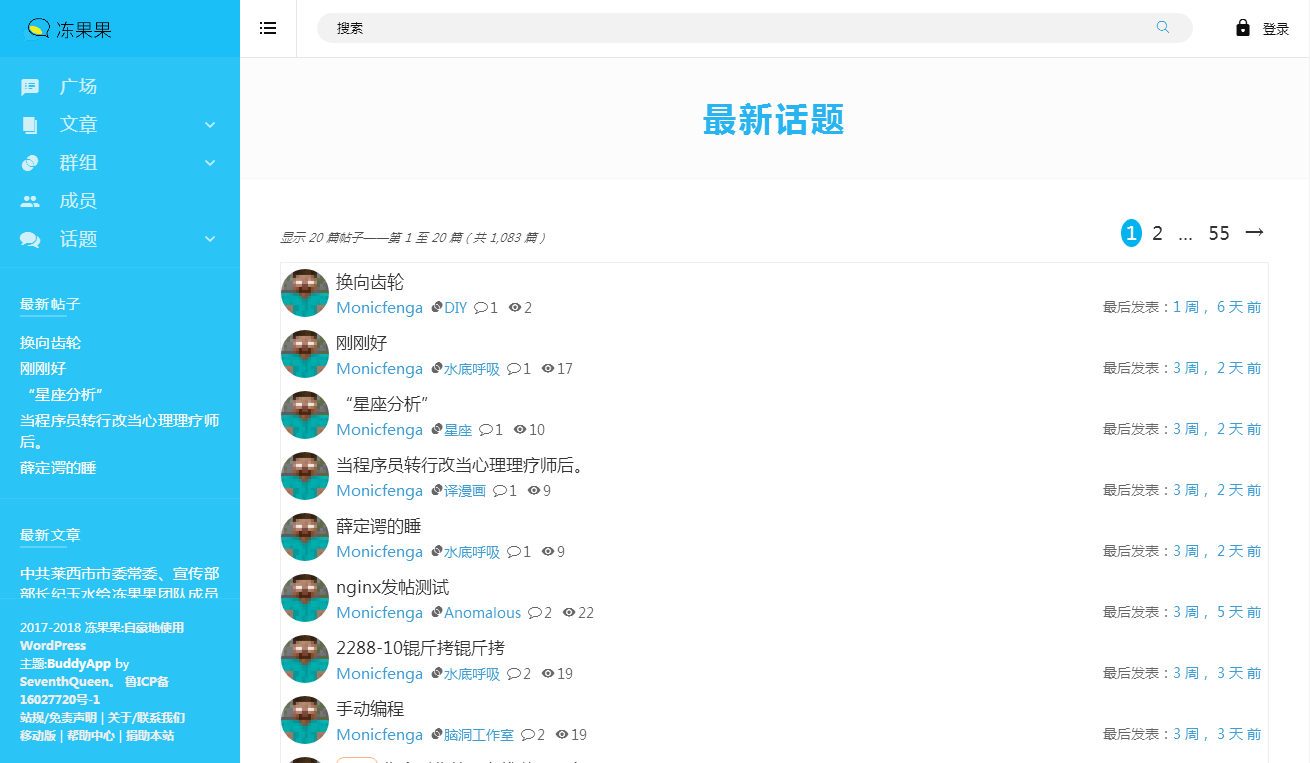Click the 话题 chat bubbles icon

coord(30,240)
